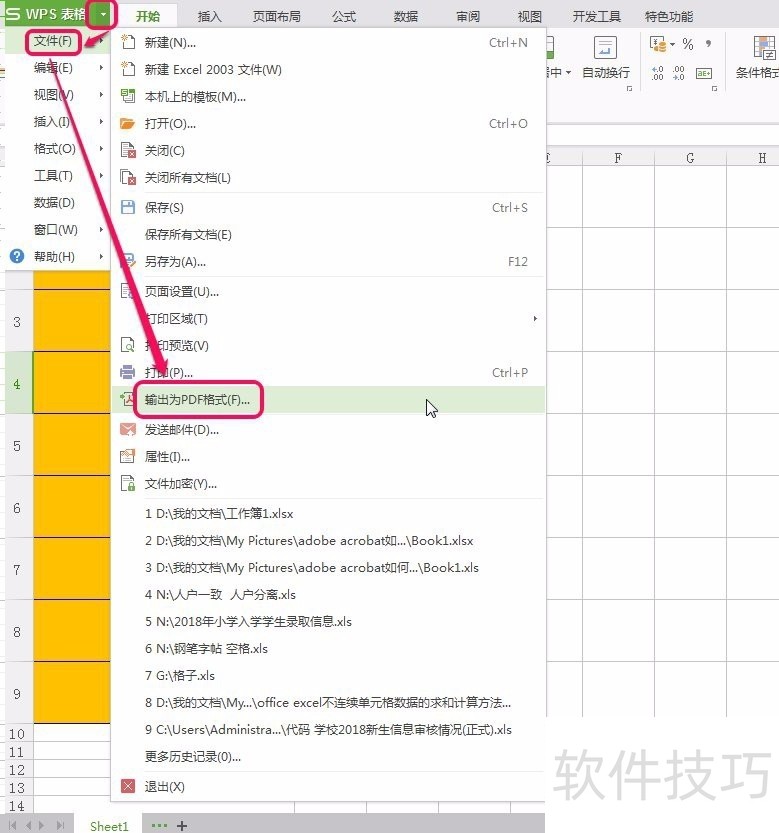
Task: Open recent file 2 Book1.xlsx
Action: (328, 540)
